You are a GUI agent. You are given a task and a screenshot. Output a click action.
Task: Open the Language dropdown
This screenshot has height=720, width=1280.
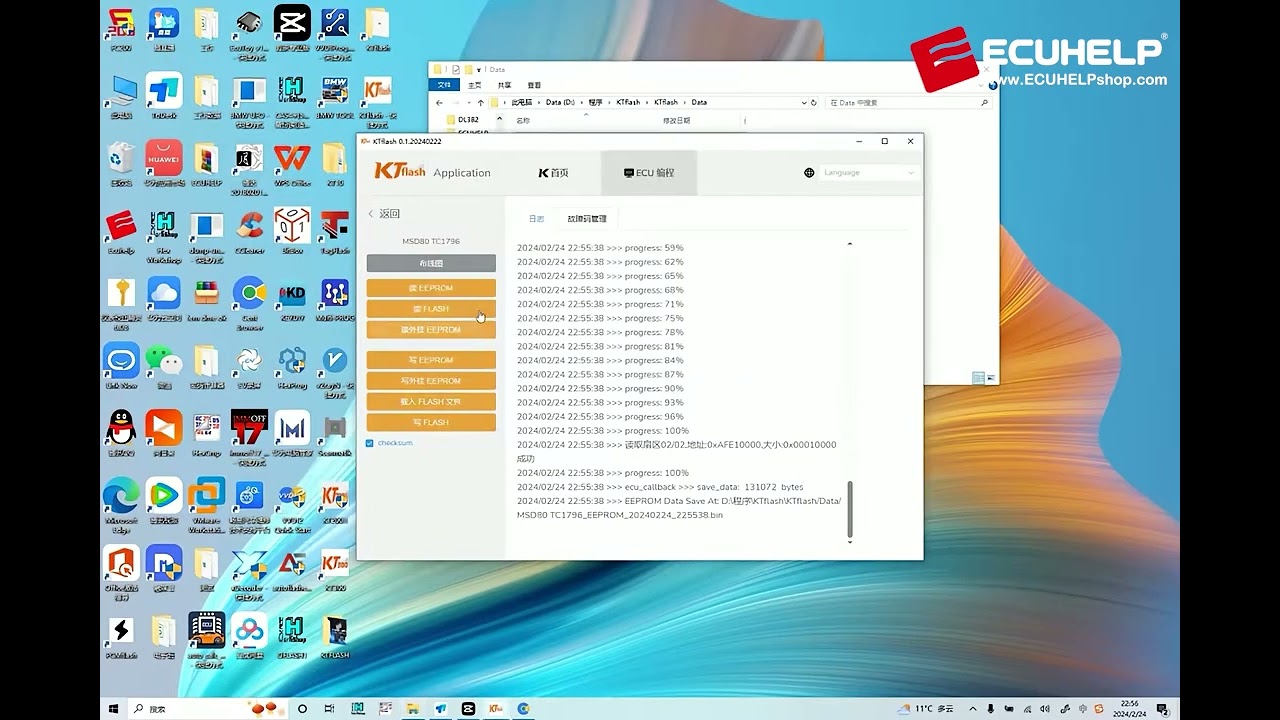tap(868, 173)
